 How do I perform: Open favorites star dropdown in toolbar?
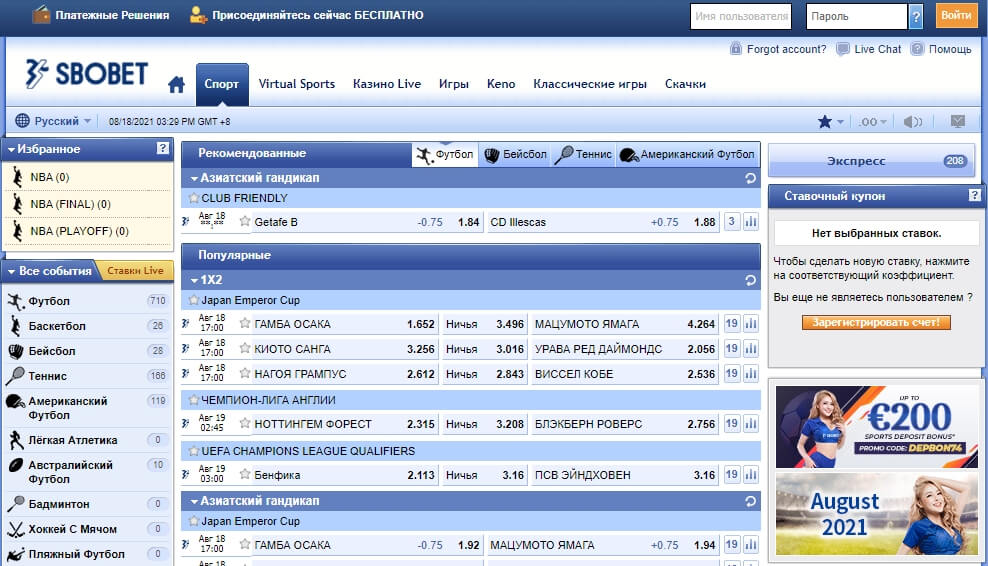pyautogui.click(x=830, y=122)
